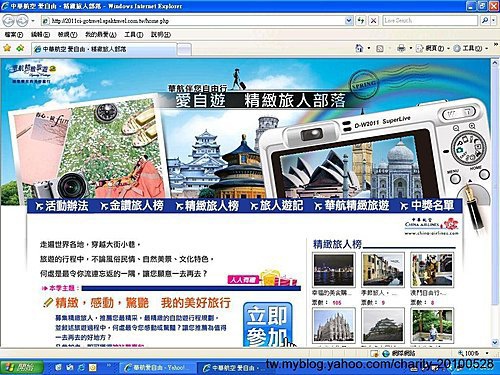Open the 檔案(F) menu
500x375 pixels.
tap(14, 35)
